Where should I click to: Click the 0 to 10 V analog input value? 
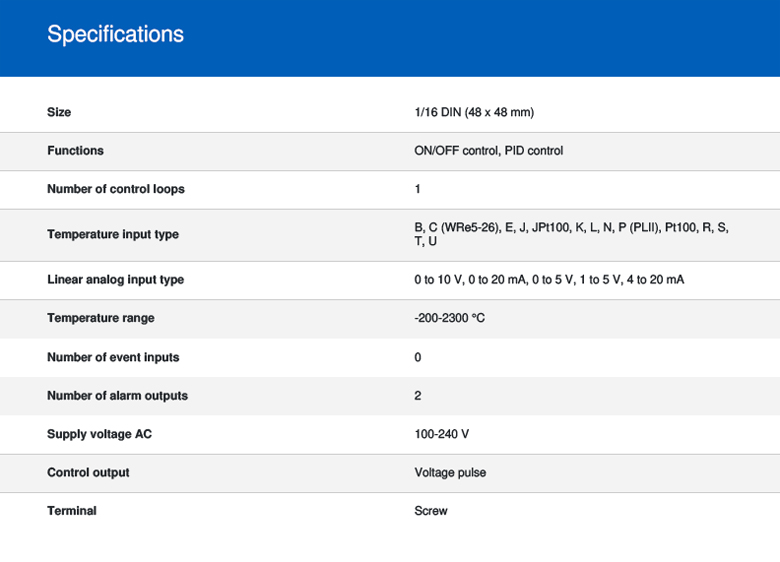click(548, 280)
